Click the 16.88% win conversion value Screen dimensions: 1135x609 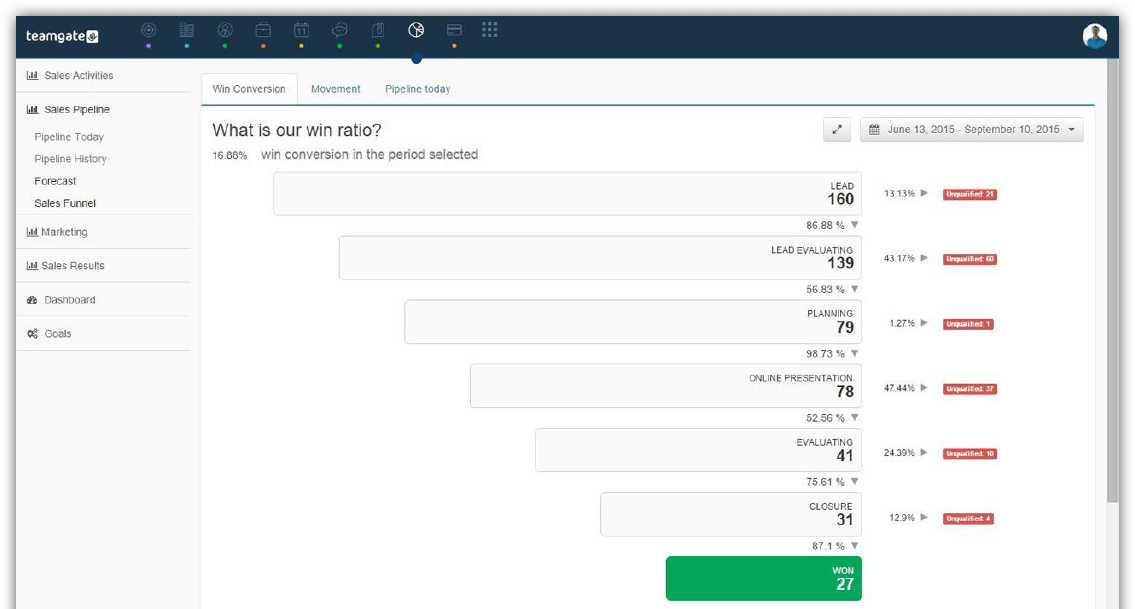coord(229,155)
